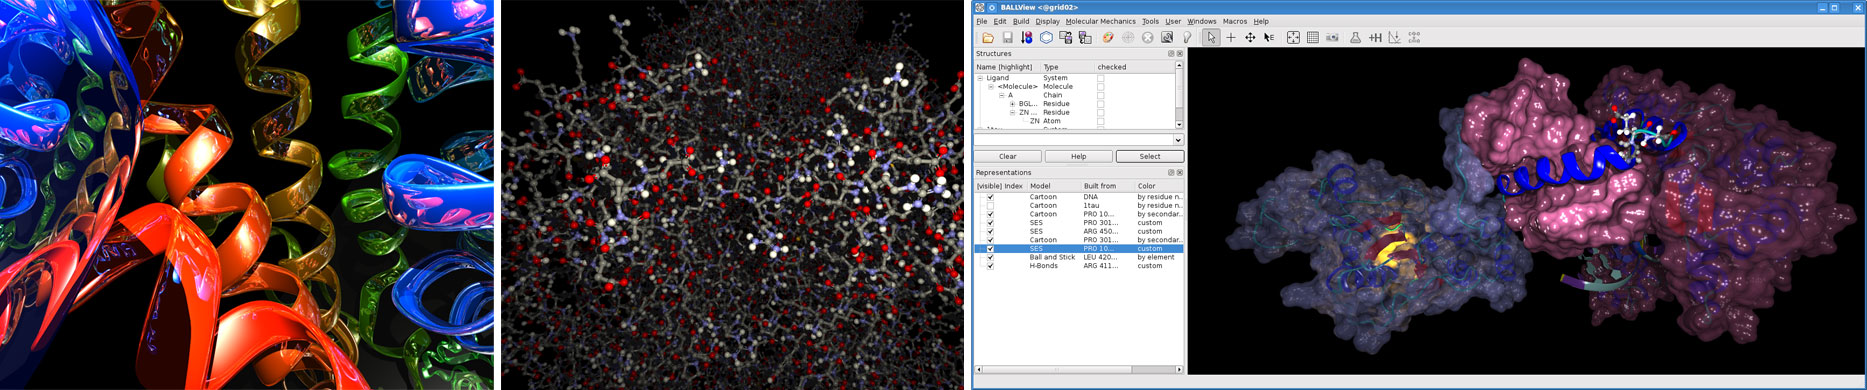
Task: Select the lightbulb lighting icon
Action: click(x=1187, y=38)
